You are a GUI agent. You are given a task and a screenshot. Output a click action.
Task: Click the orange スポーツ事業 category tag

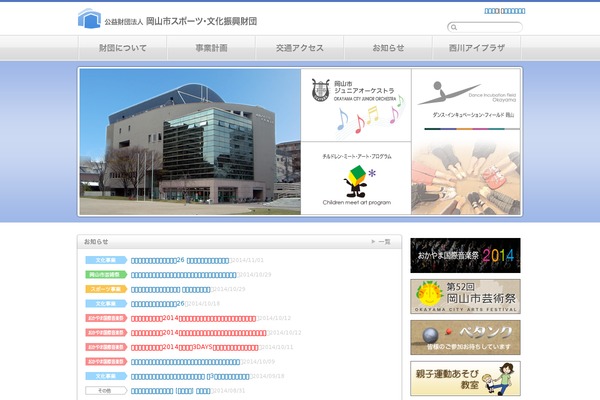click(x=106, y=289)
